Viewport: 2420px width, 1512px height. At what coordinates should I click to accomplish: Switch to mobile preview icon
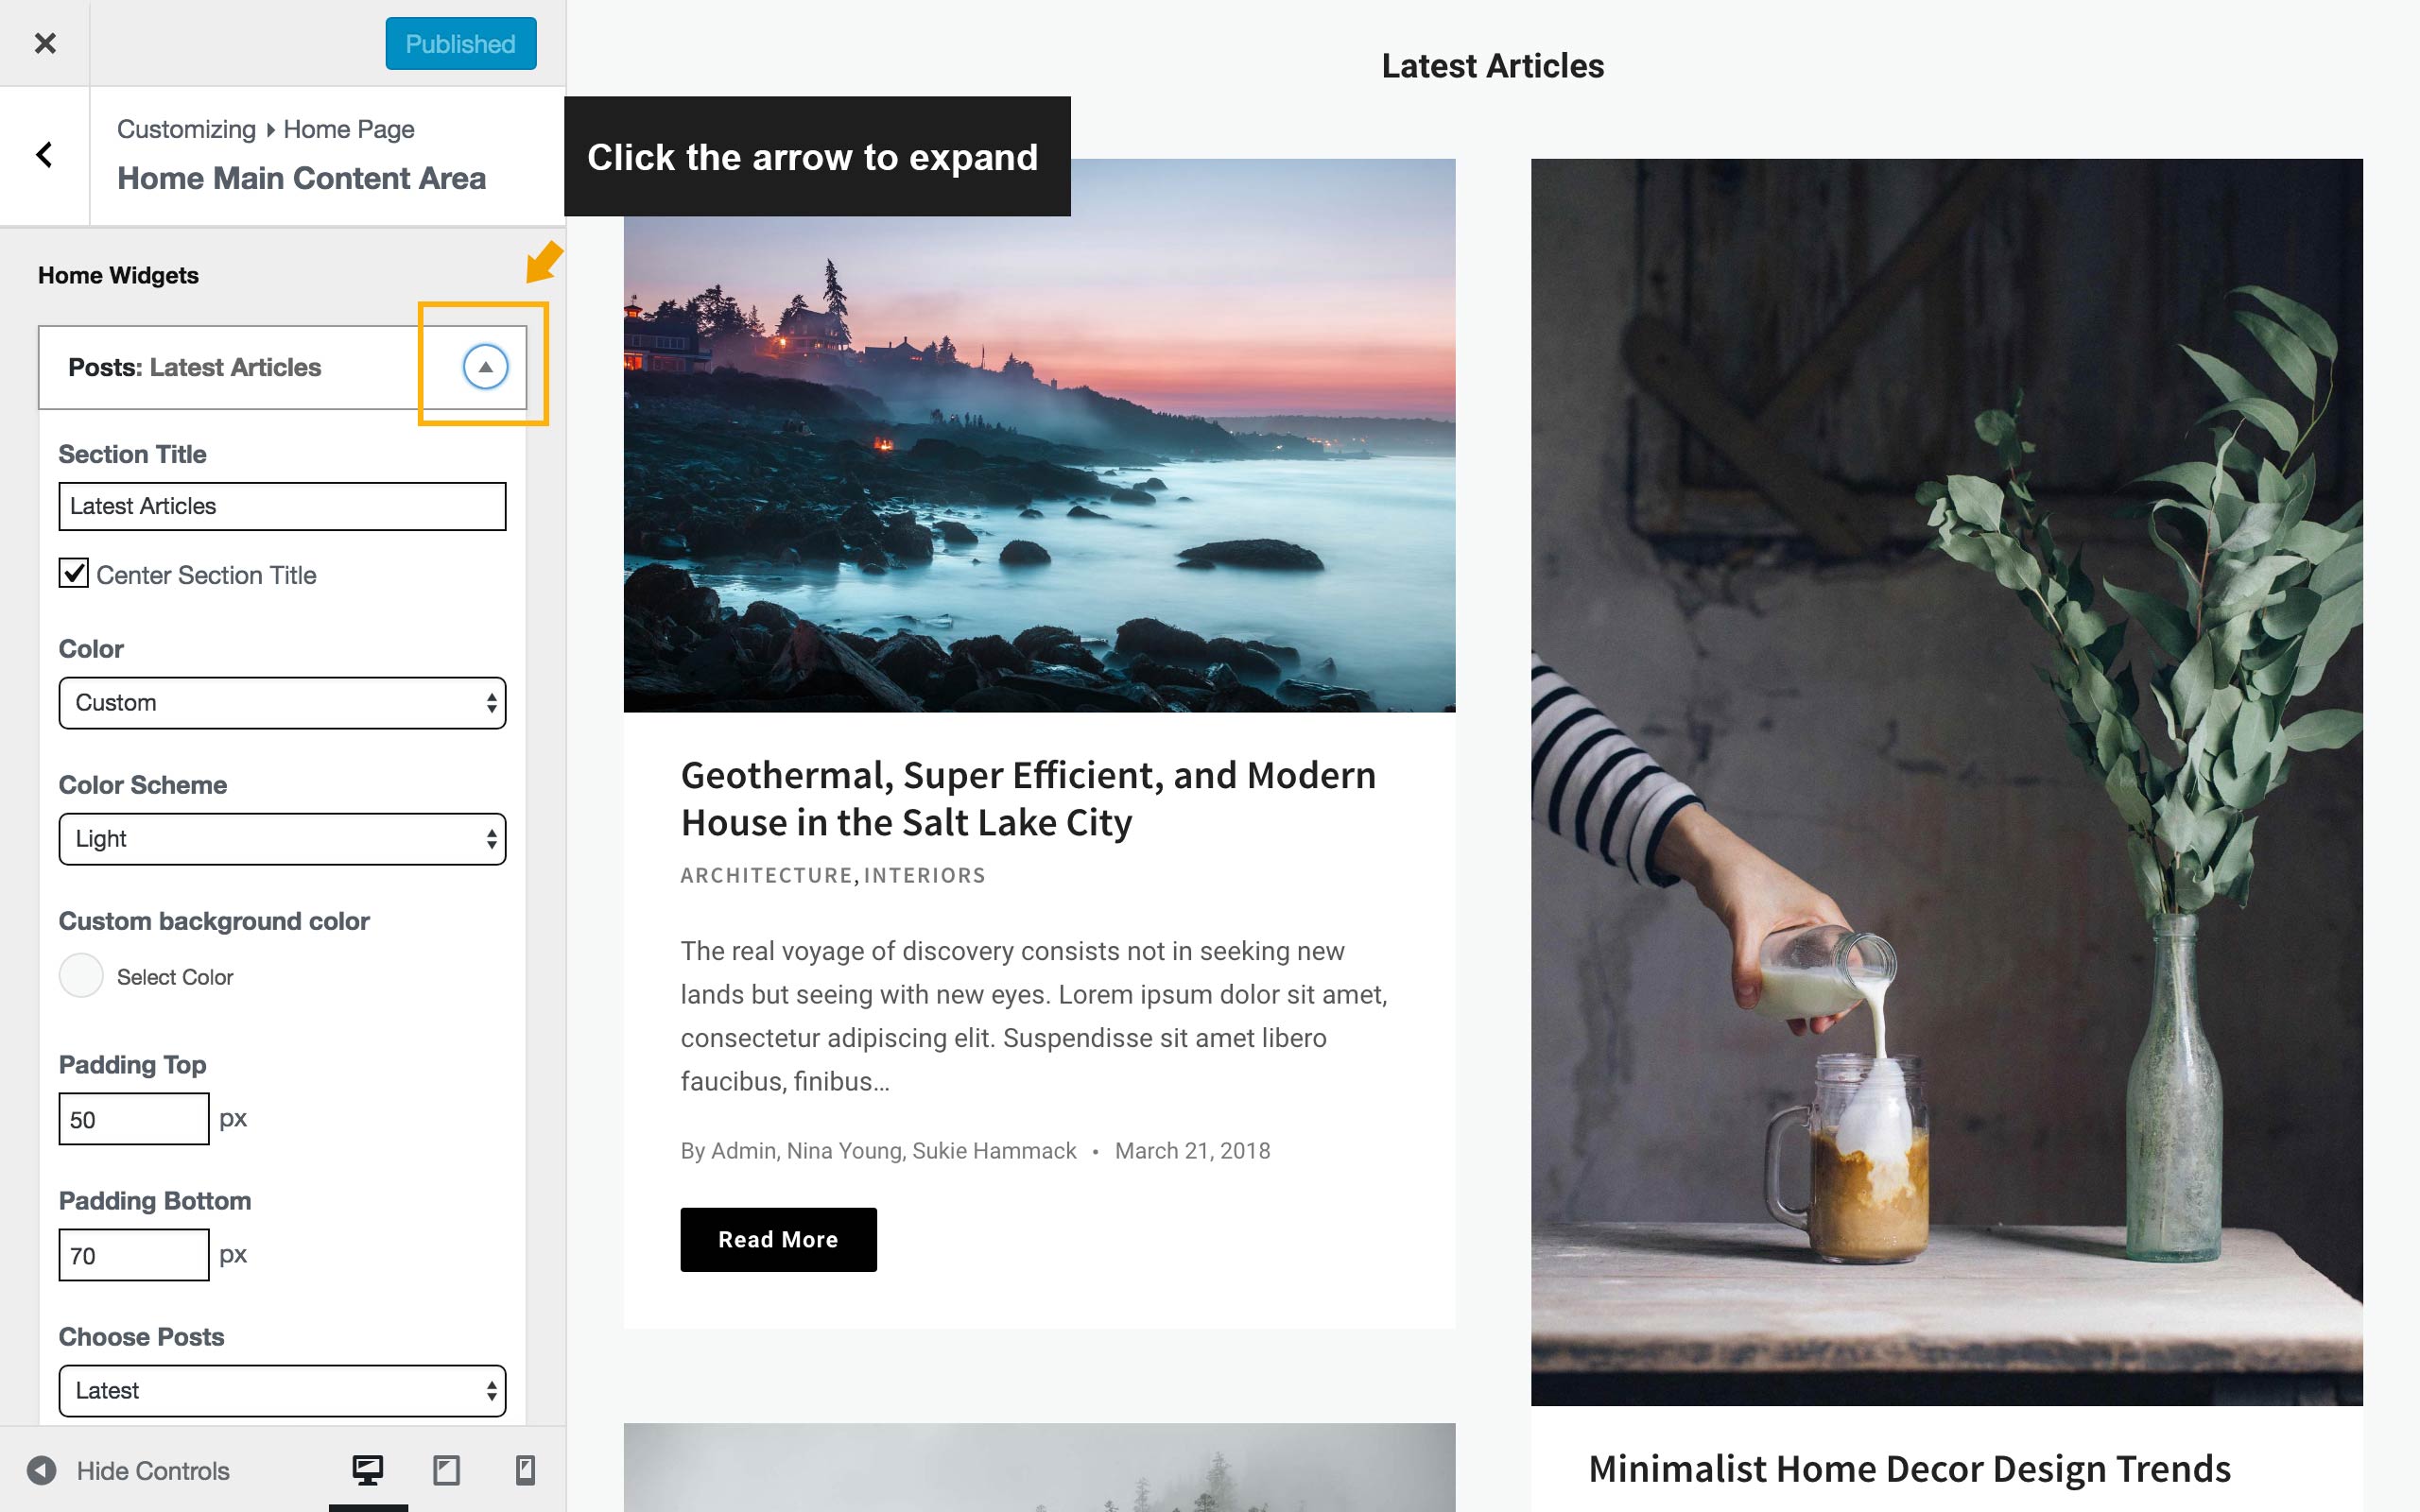tap(525, 1470)
